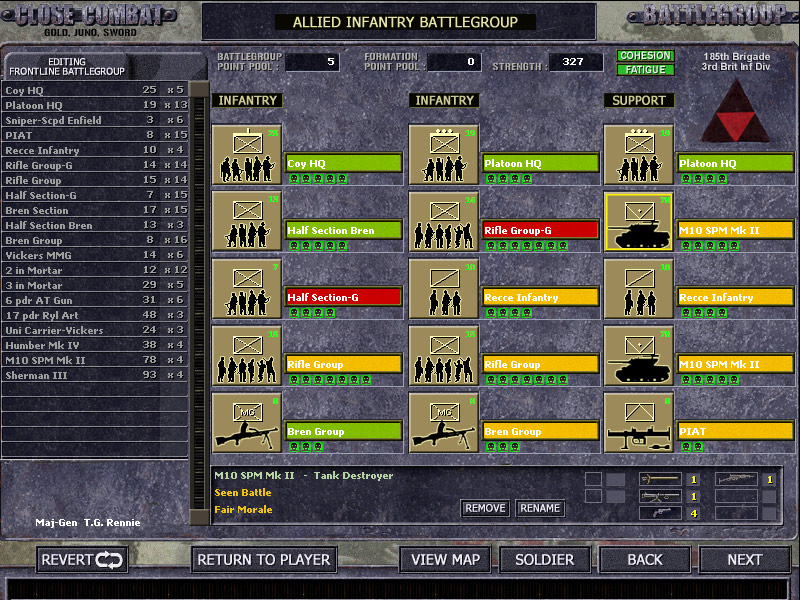The height and width of the screenshot is (600, 800).
Task: Click the Bren Group icon with yellow label
Action: [444, 422]
